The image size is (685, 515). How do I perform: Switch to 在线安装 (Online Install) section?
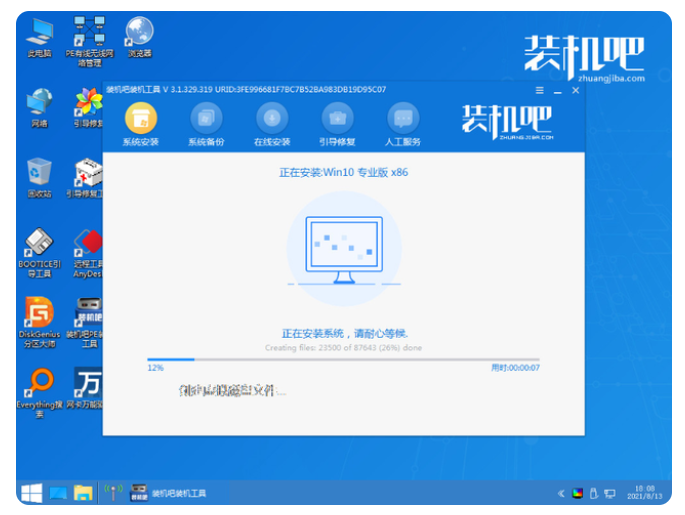(x=271, y=118)
